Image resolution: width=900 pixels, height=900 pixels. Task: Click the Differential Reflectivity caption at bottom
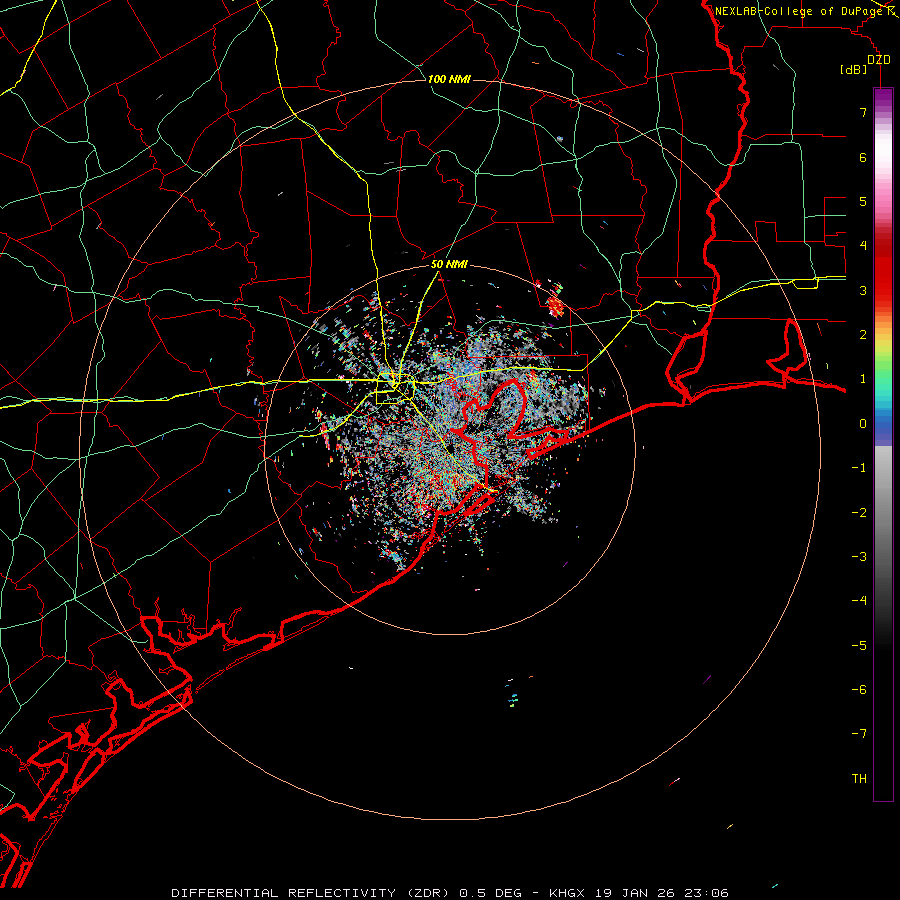pyautogui.click(x=450, y=893)
